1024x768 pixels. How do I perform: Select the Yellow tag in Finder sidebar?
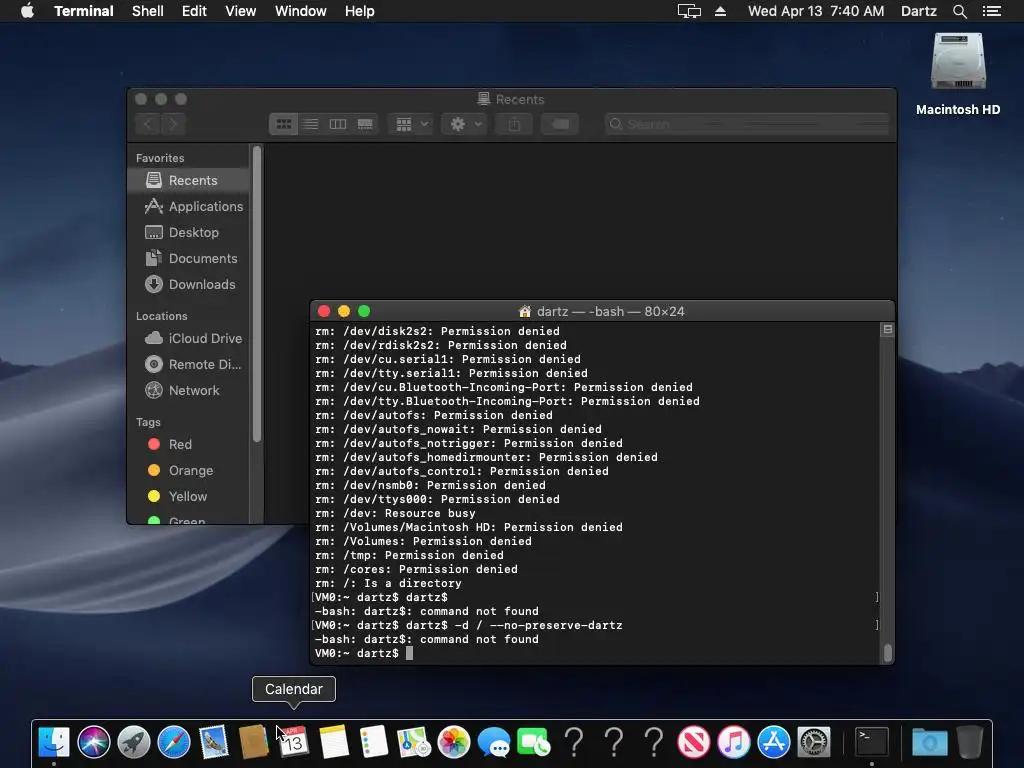(x=188, y=497)
